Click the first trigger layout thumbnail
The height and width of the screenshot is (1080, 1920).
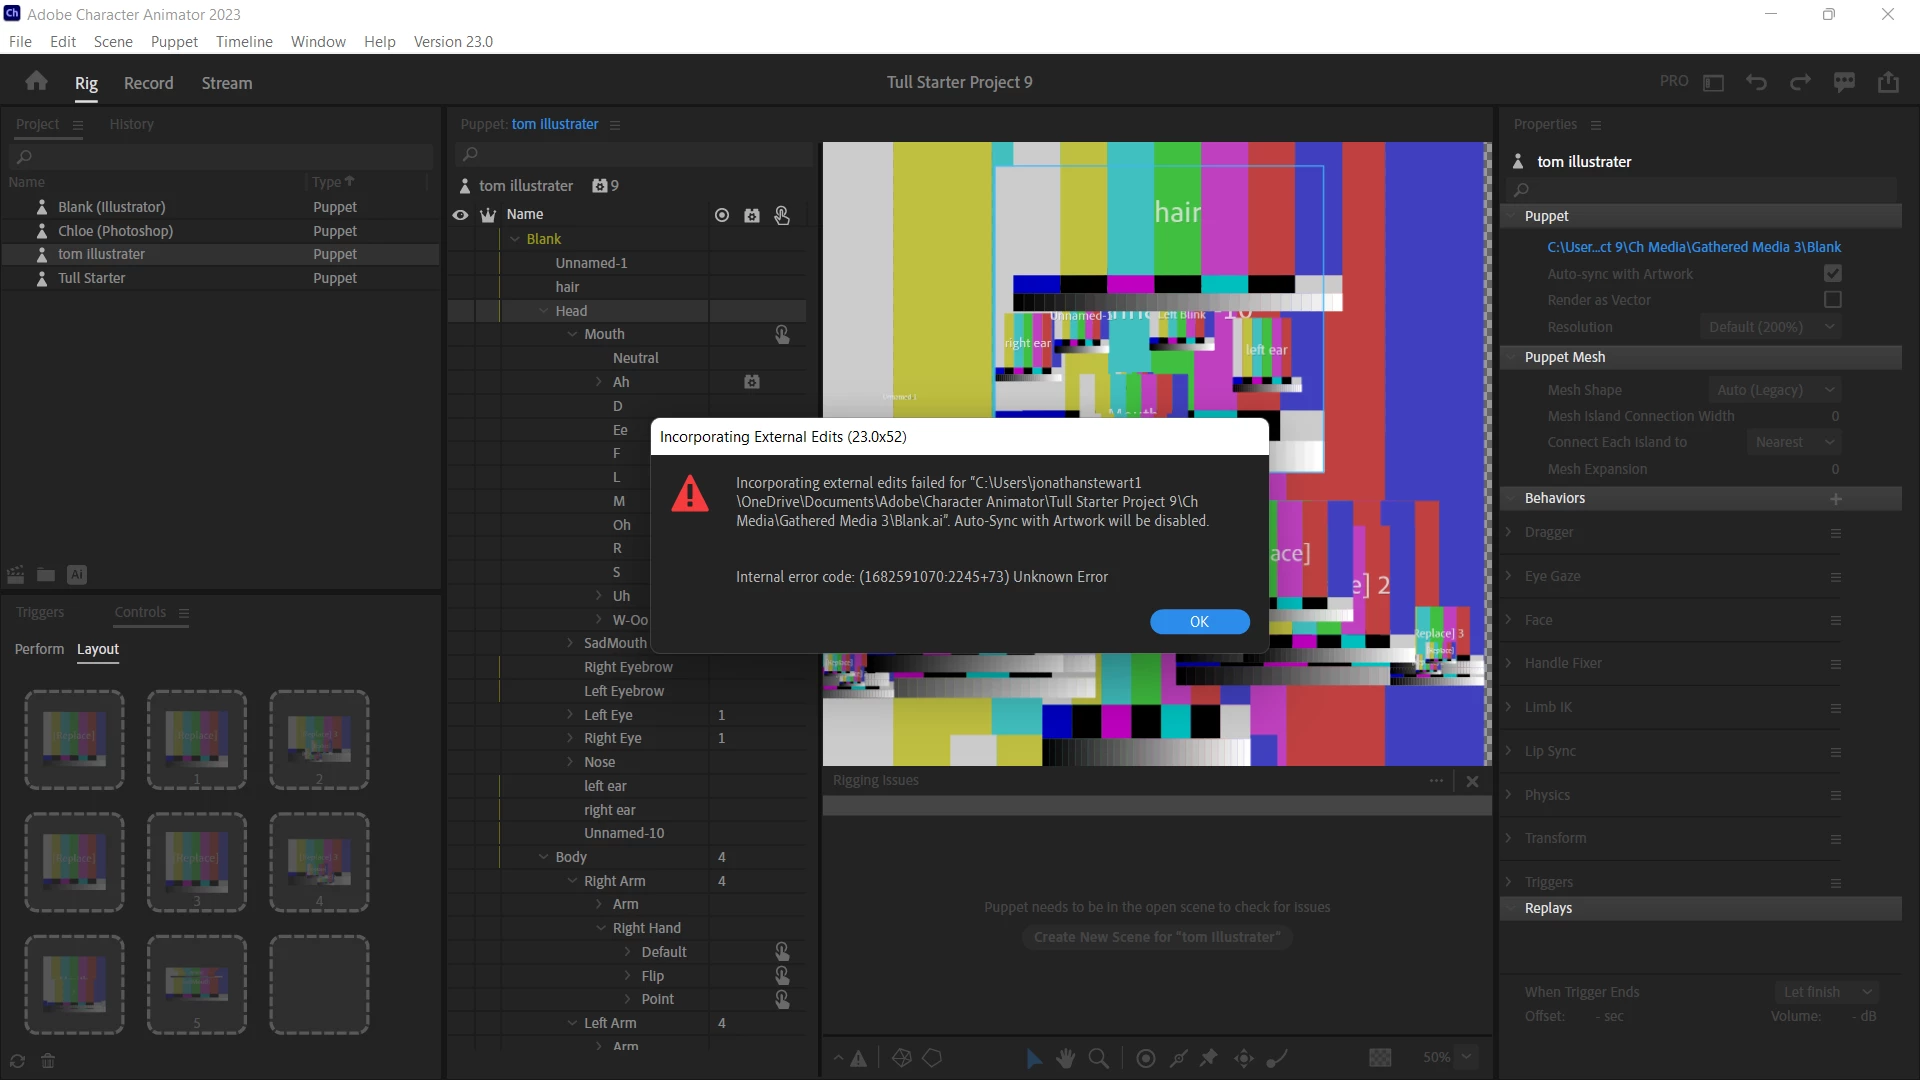tap(75, 739)
